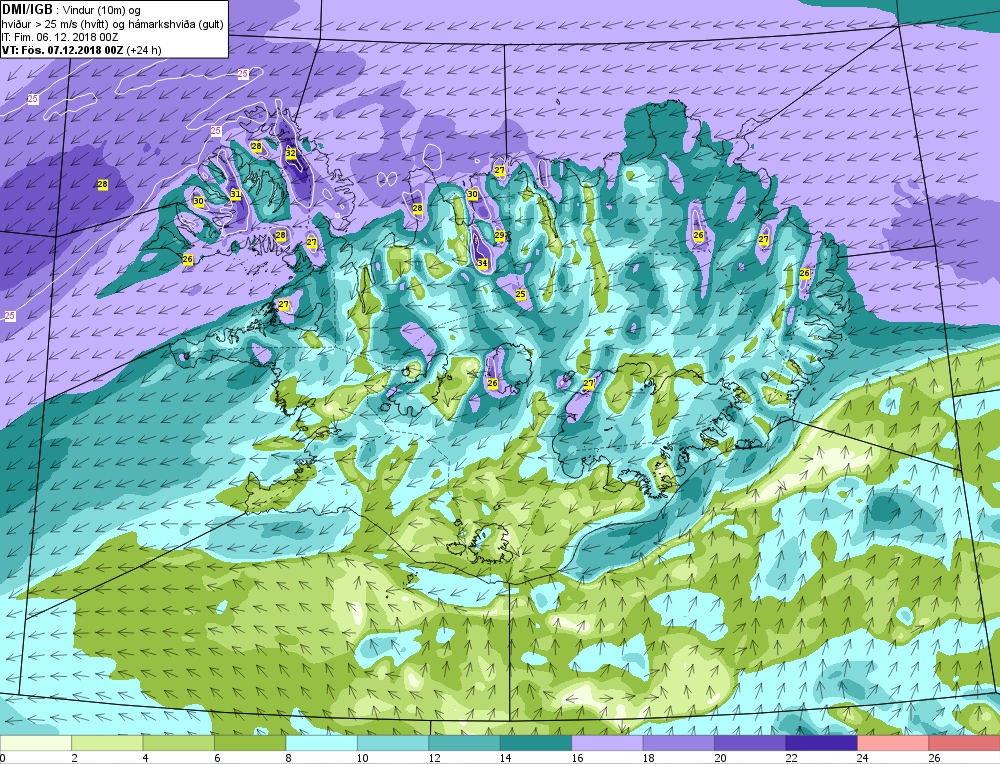Click the teal 12–14 m/s legend swatch
The width and height of the screenshot is (1000, 764).
click(x=464, y=743)
